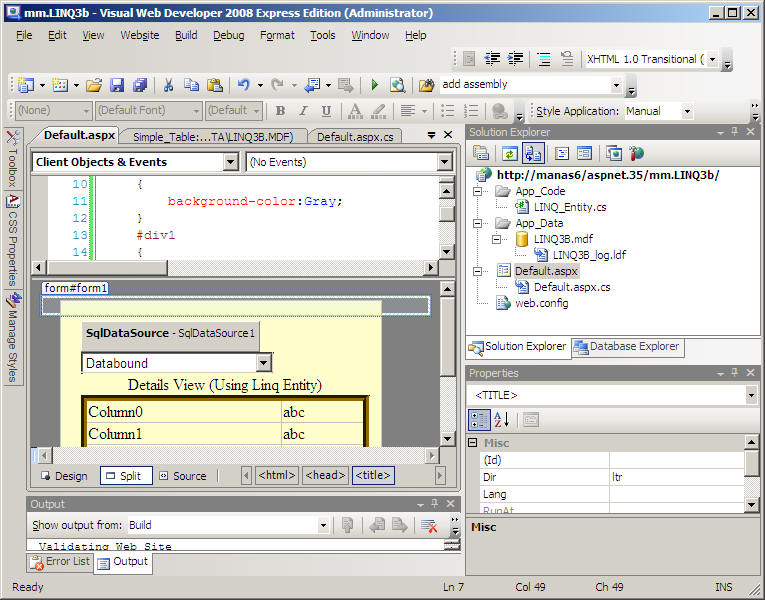Click the bulleted list icon
This screenshot has height=600, width=765.
447,111
